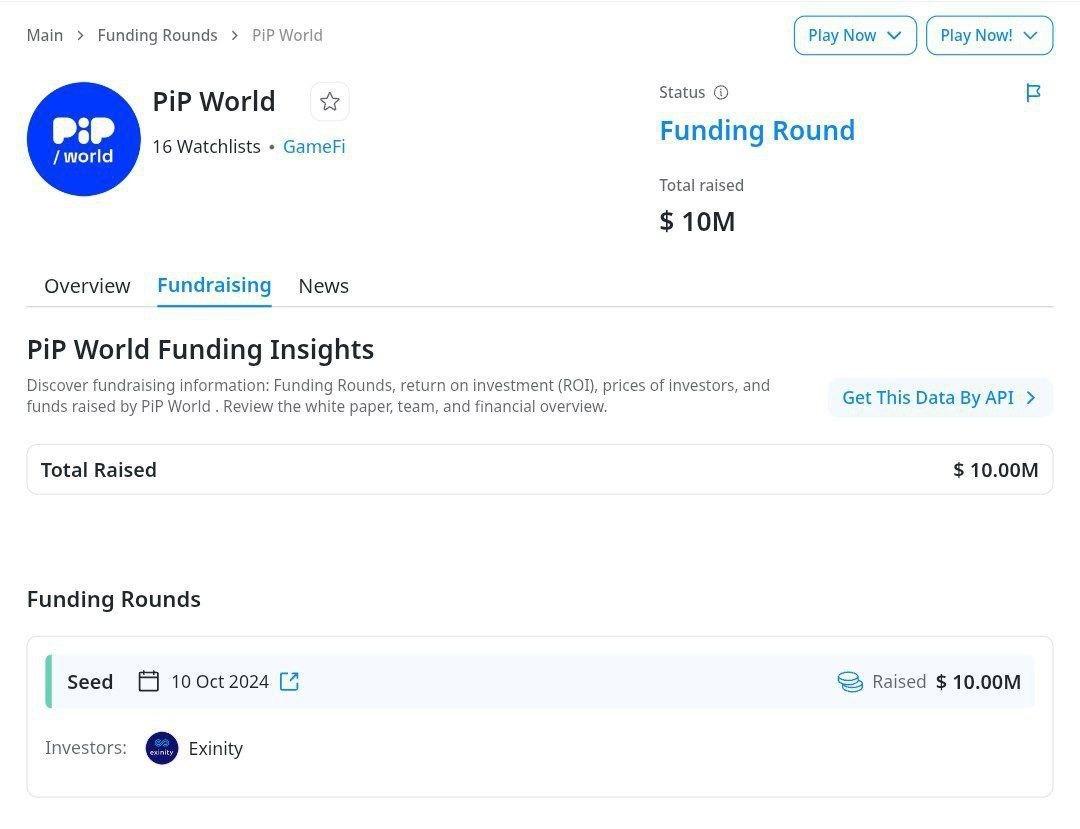Open the GameFi category link
The width and height of the screenshot is (1080, 829).
[314, 146]
